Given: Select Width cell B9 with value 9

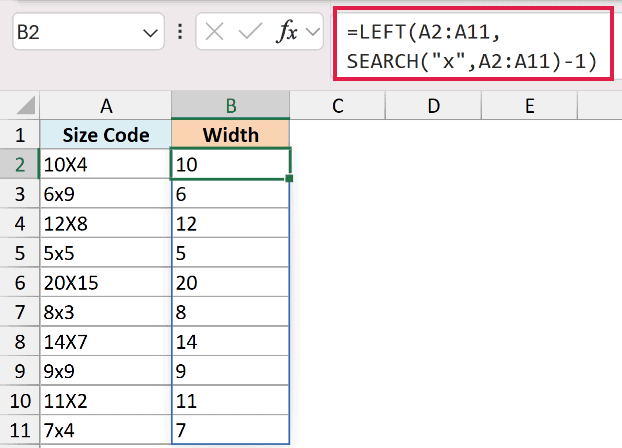Looking at the screenshot, I should pos(230,371).
